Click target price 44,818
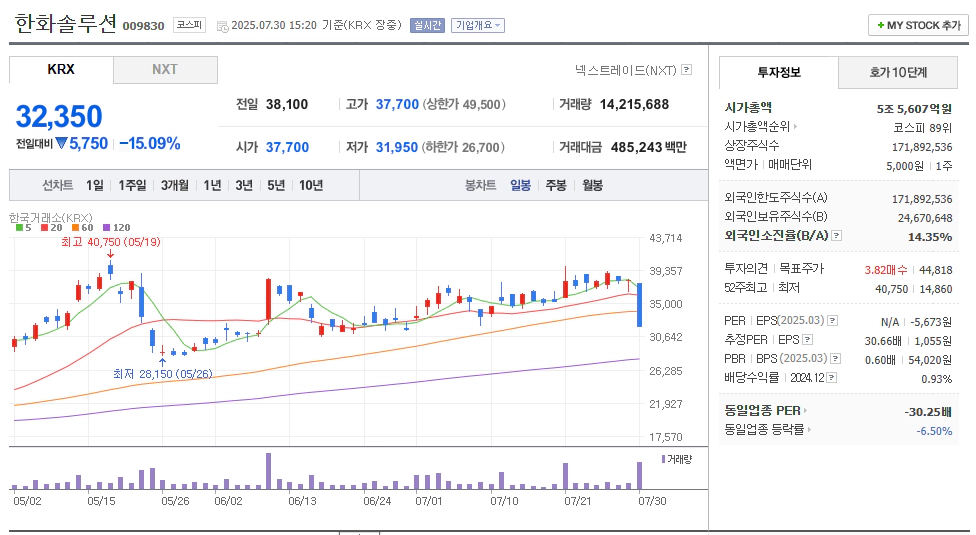 click(936, 270)
